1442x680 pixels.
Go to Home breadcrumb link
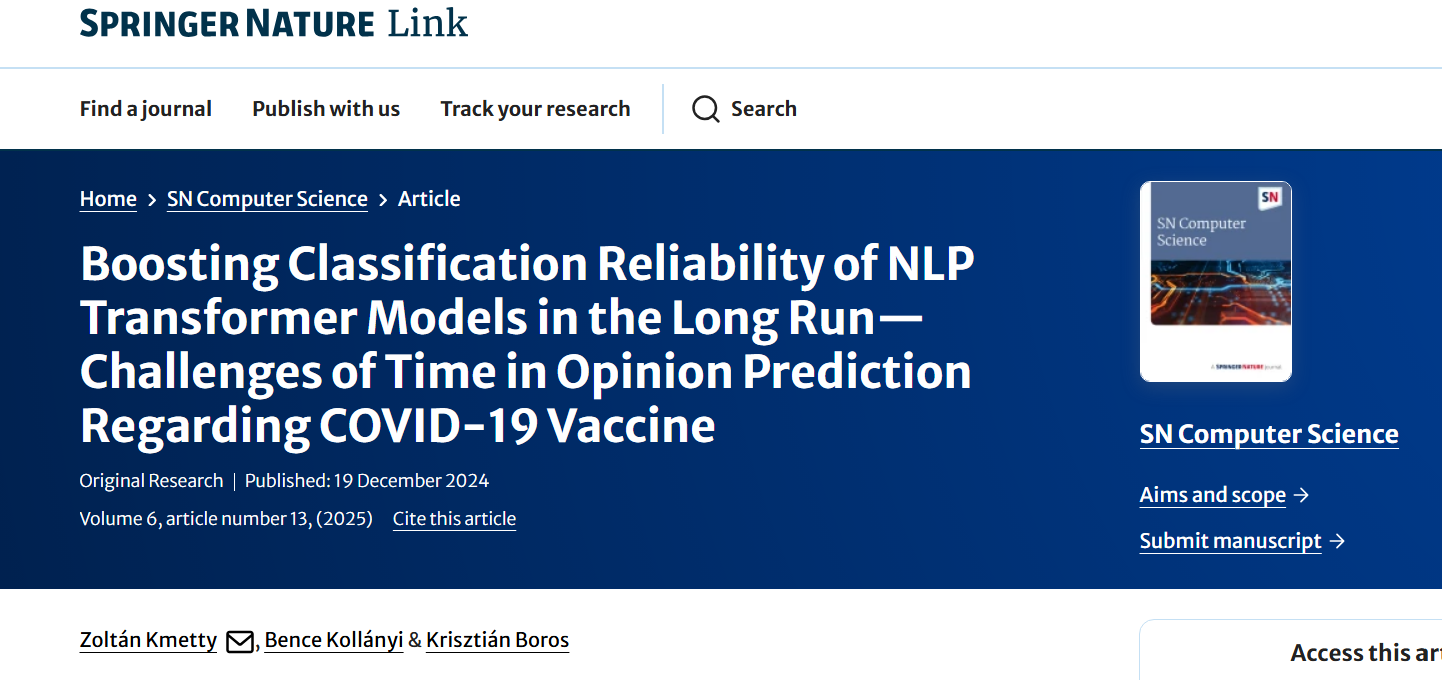pyautogui.click(x=108, y=199)
